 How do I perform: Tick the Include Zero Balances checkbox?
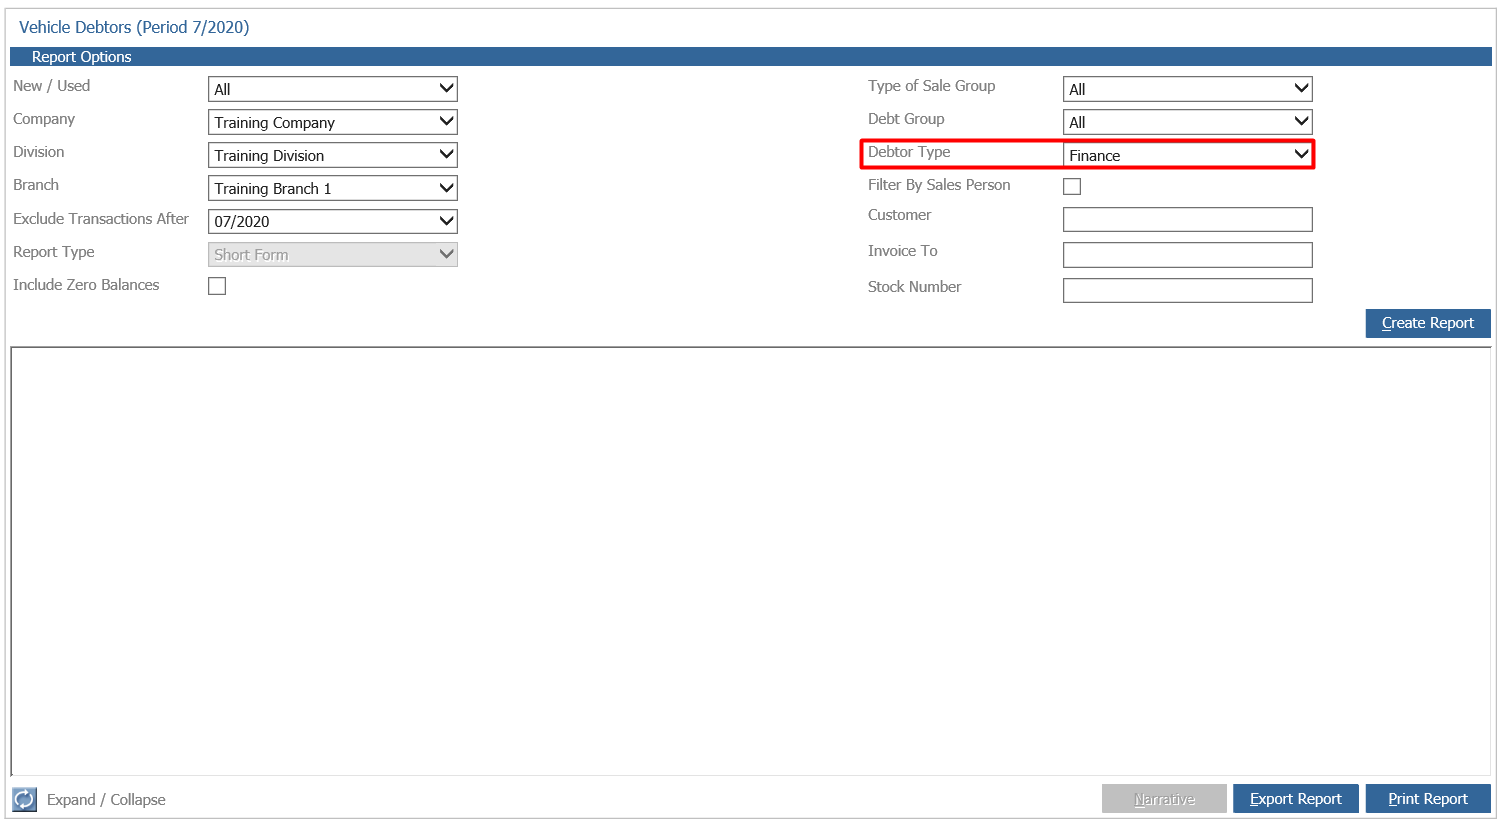[217, 286]
